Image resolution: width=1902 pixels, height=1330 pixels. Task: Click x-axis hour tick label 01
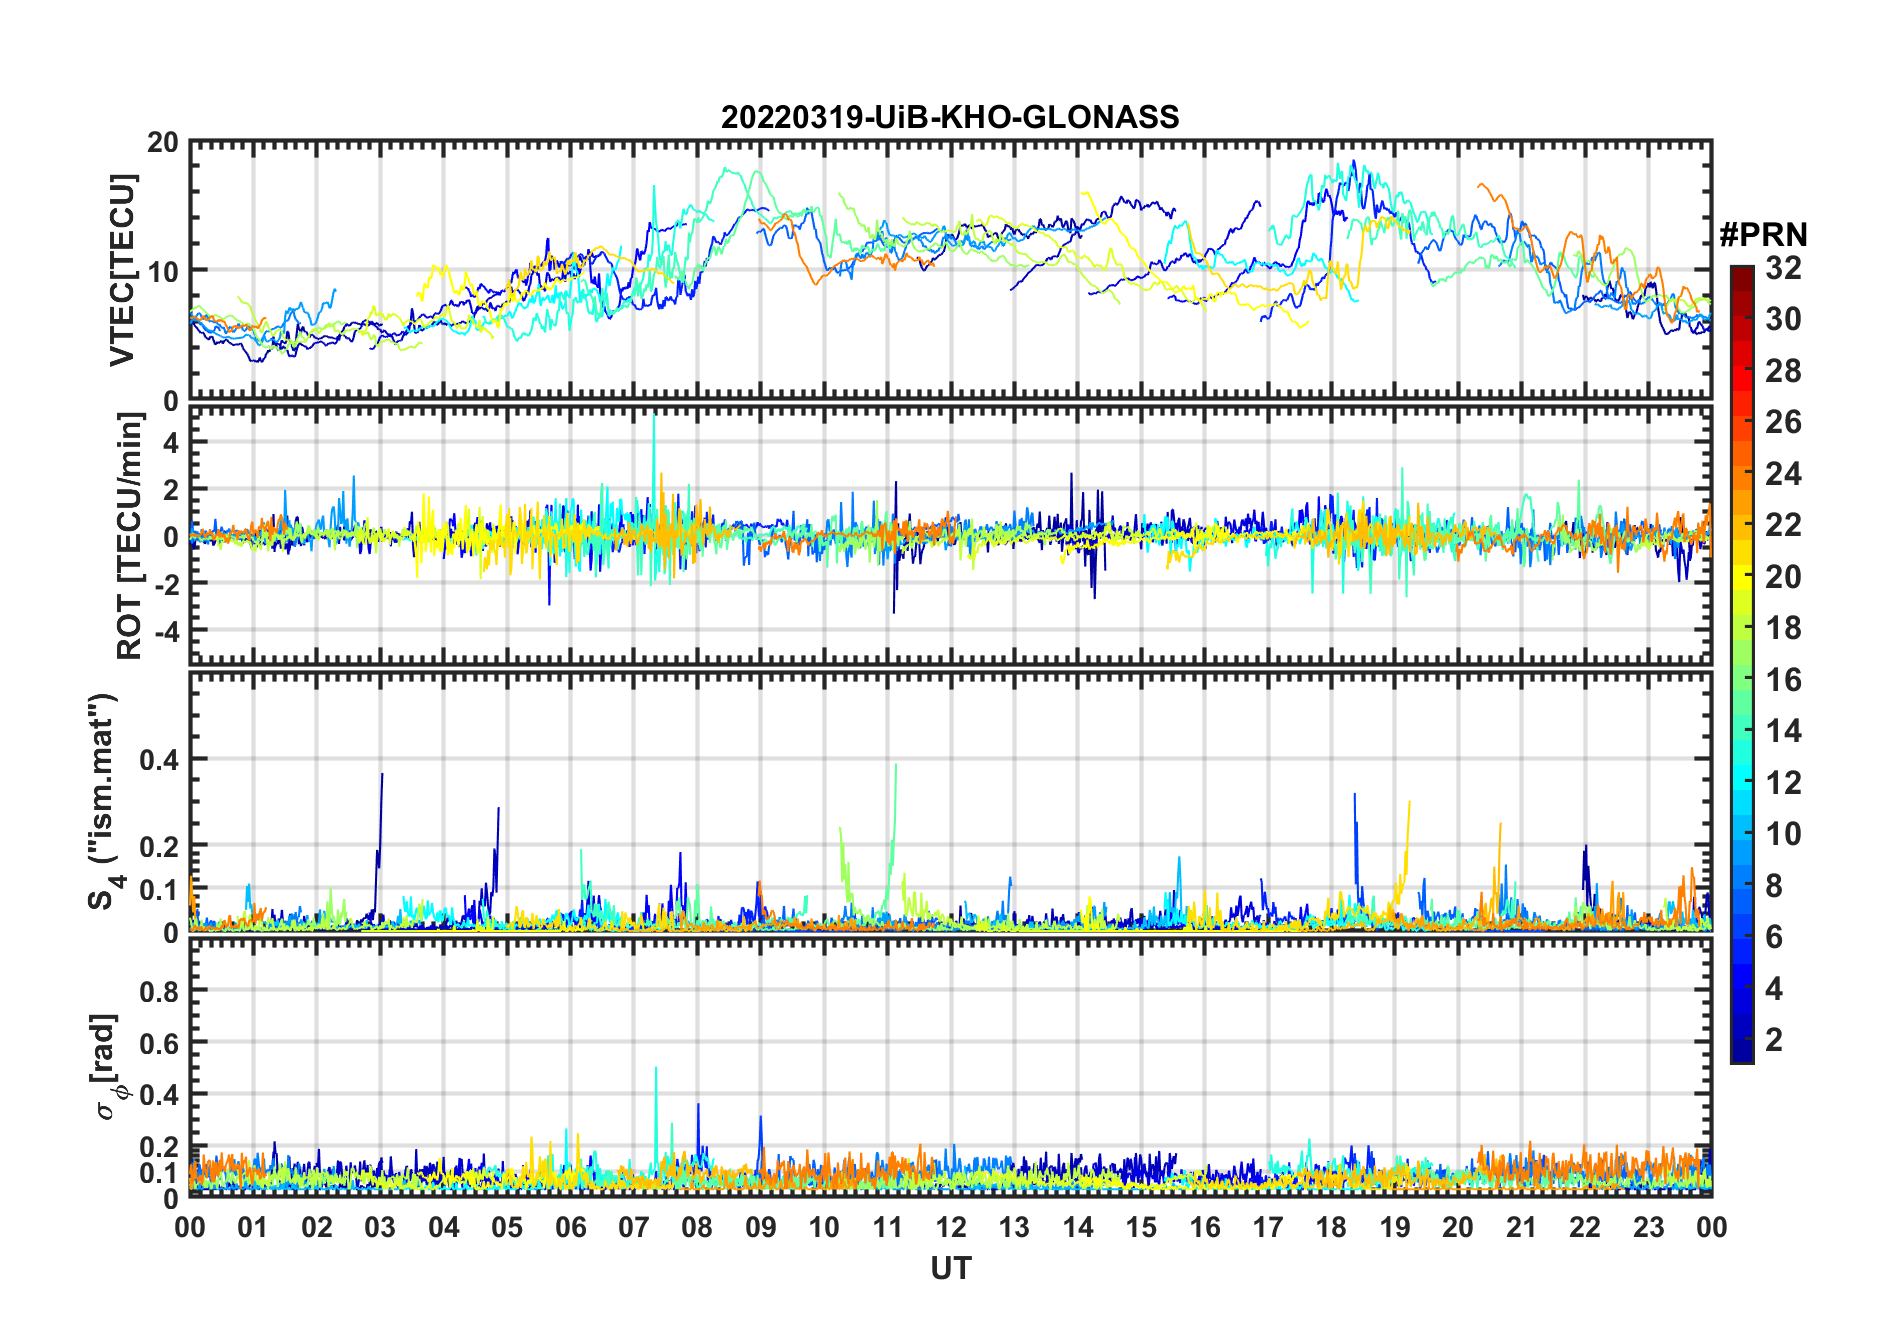(x=253, y=1228)
